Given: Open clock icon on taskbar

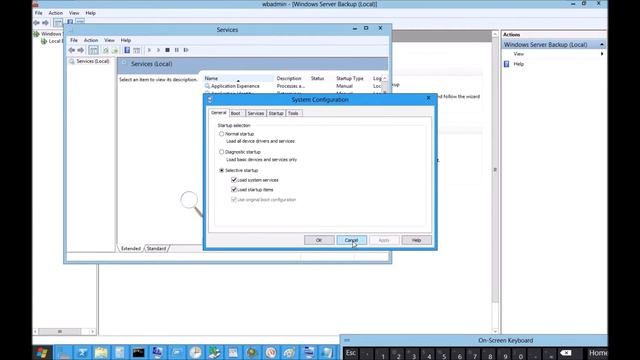Looking at the screenshot, I should [x=196, y=353].
